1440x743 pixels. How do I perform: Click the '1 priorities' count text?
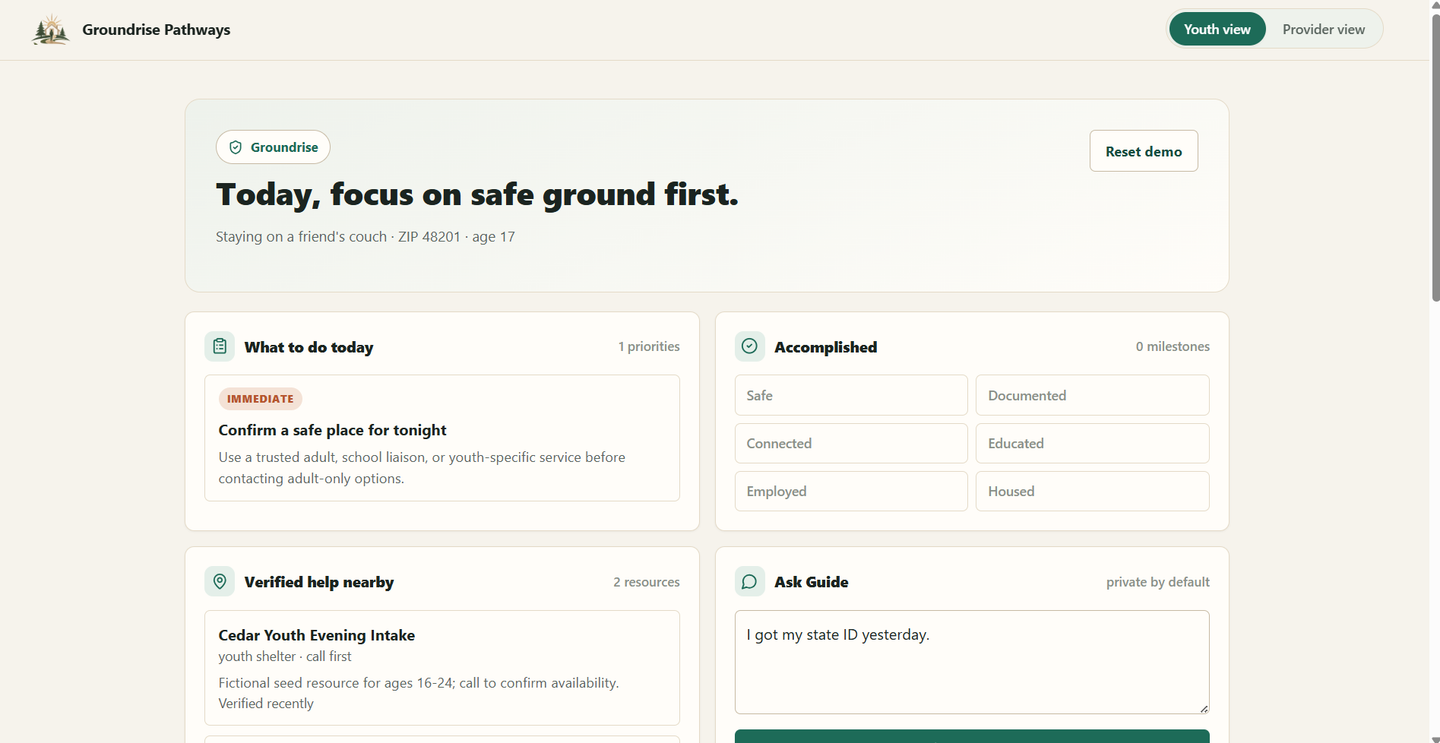click(649, 347)
